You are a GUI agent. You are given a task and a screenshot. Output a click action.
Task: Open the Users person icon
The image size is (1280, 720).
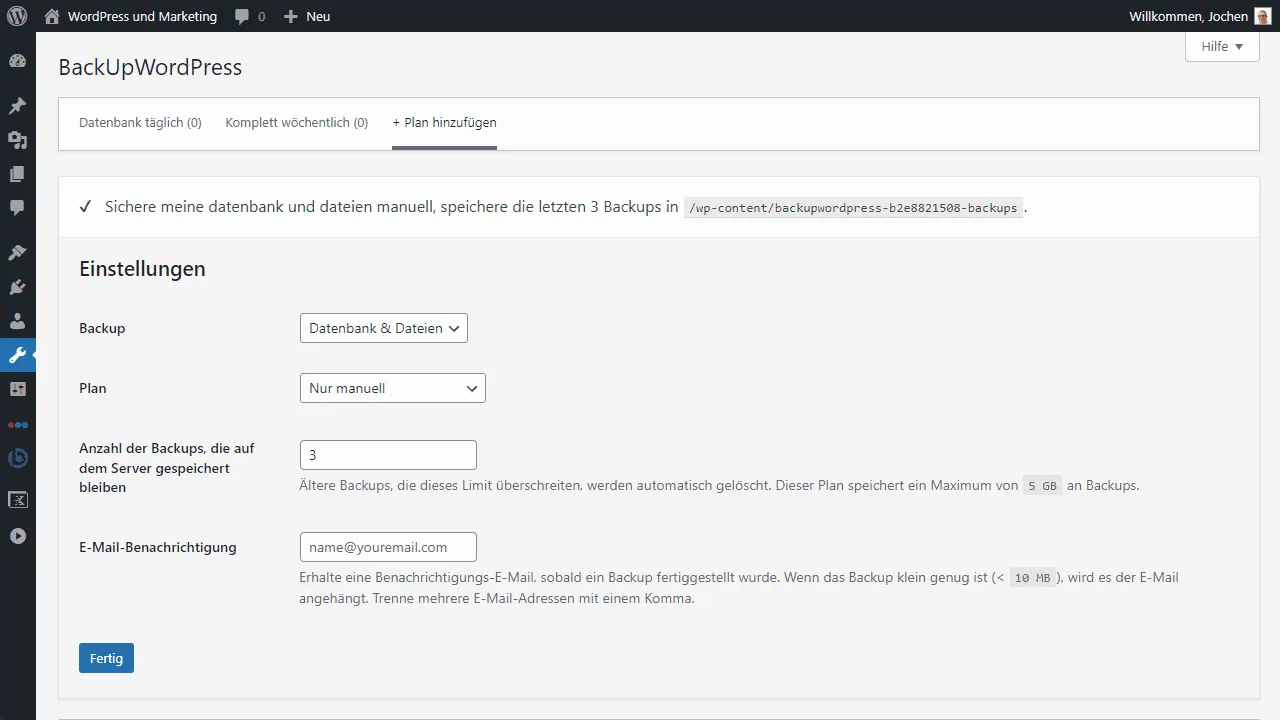pos(17,321)
